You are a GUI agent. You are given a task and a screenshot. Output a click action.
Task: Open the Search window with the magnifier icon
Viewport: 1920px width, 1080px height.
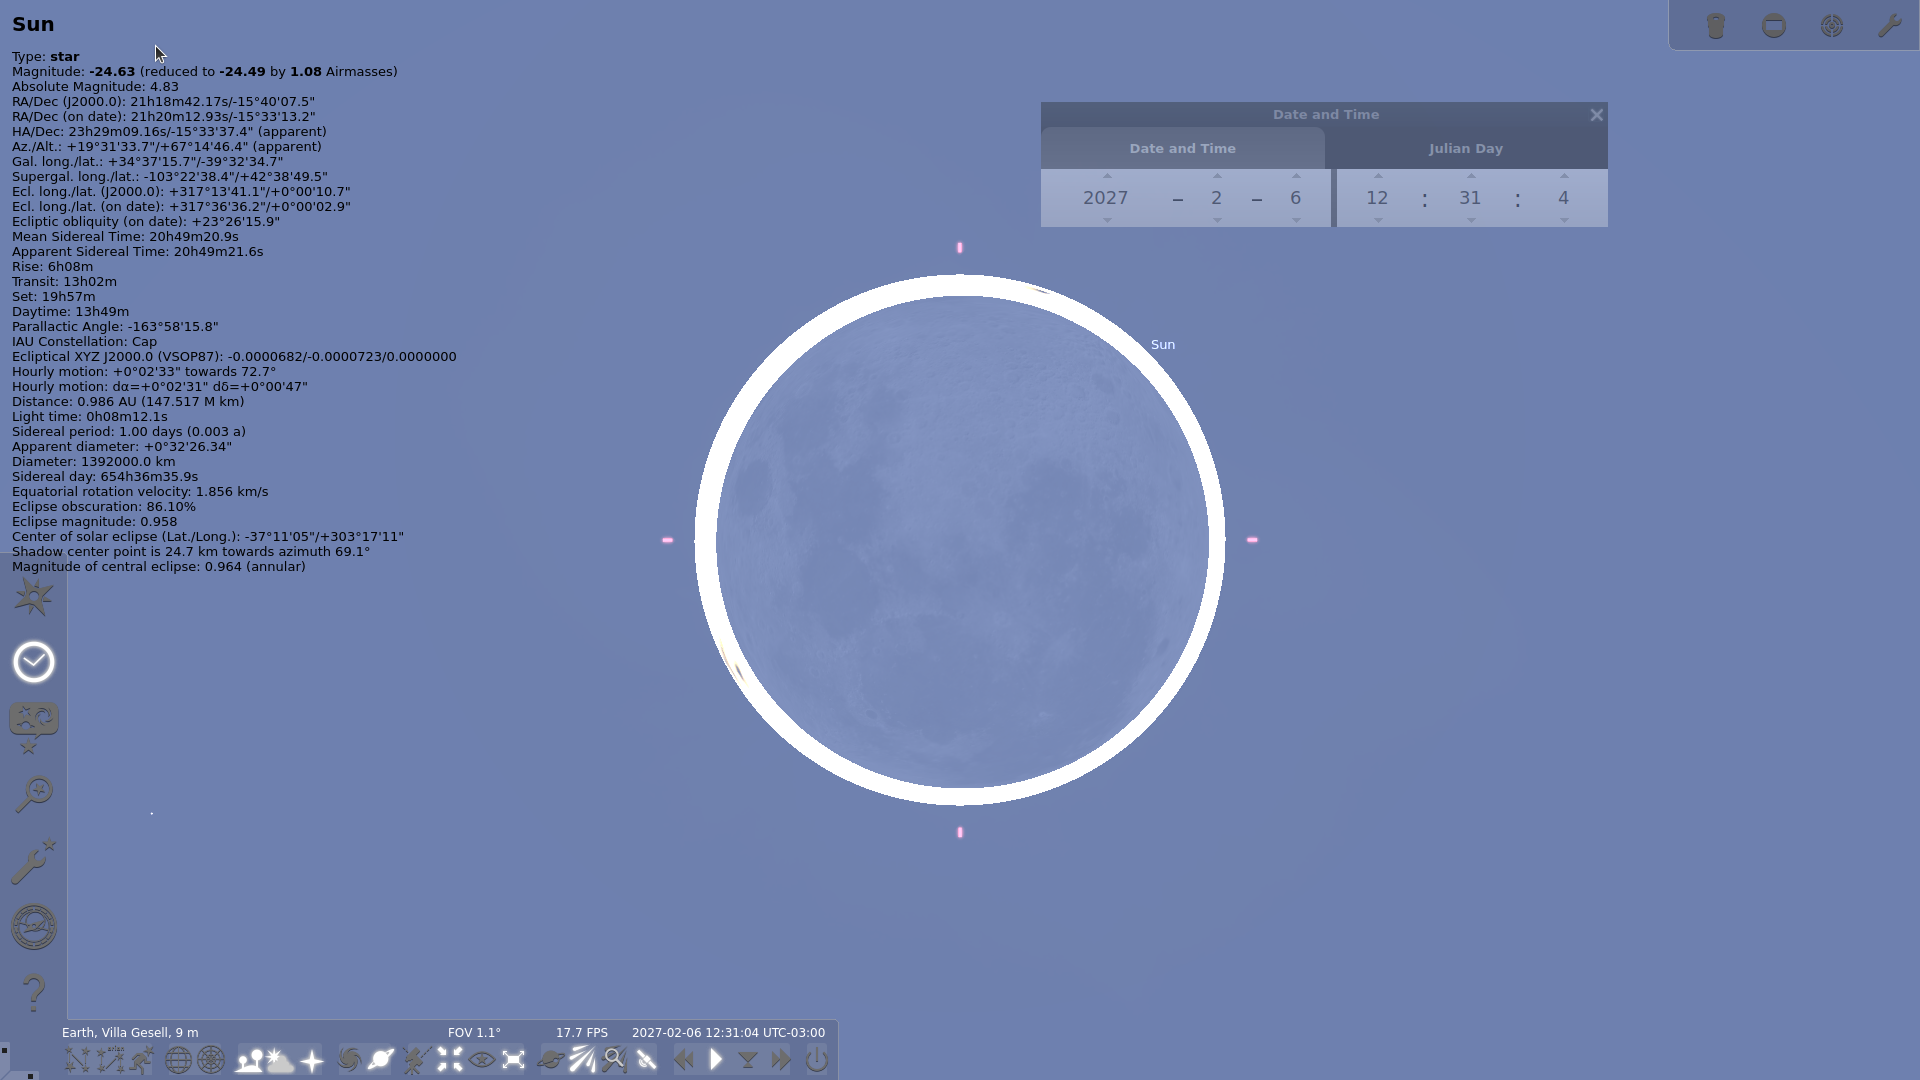(x=33, y=795)
